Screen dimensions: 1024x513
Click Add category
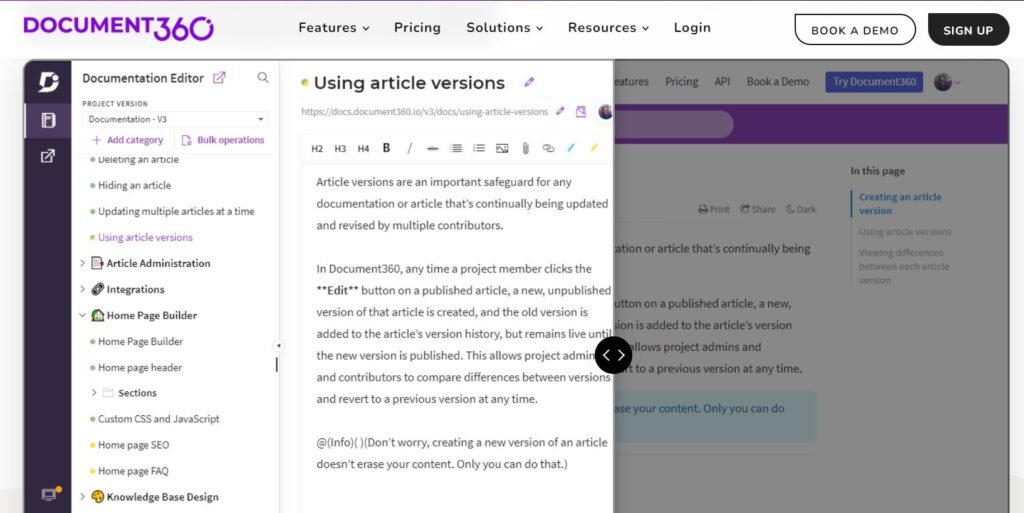point(127,140)
